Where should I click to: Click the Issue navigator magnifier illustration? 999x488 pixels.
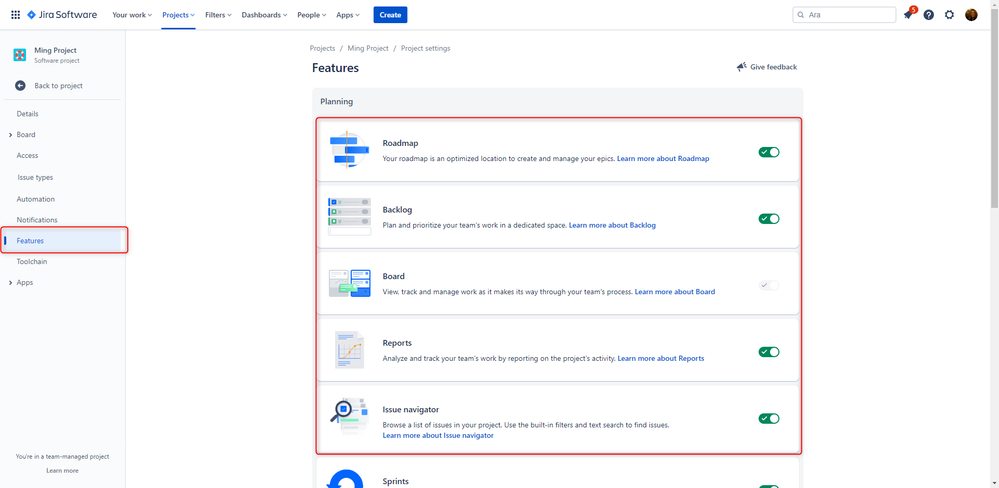tap(349, 417)
